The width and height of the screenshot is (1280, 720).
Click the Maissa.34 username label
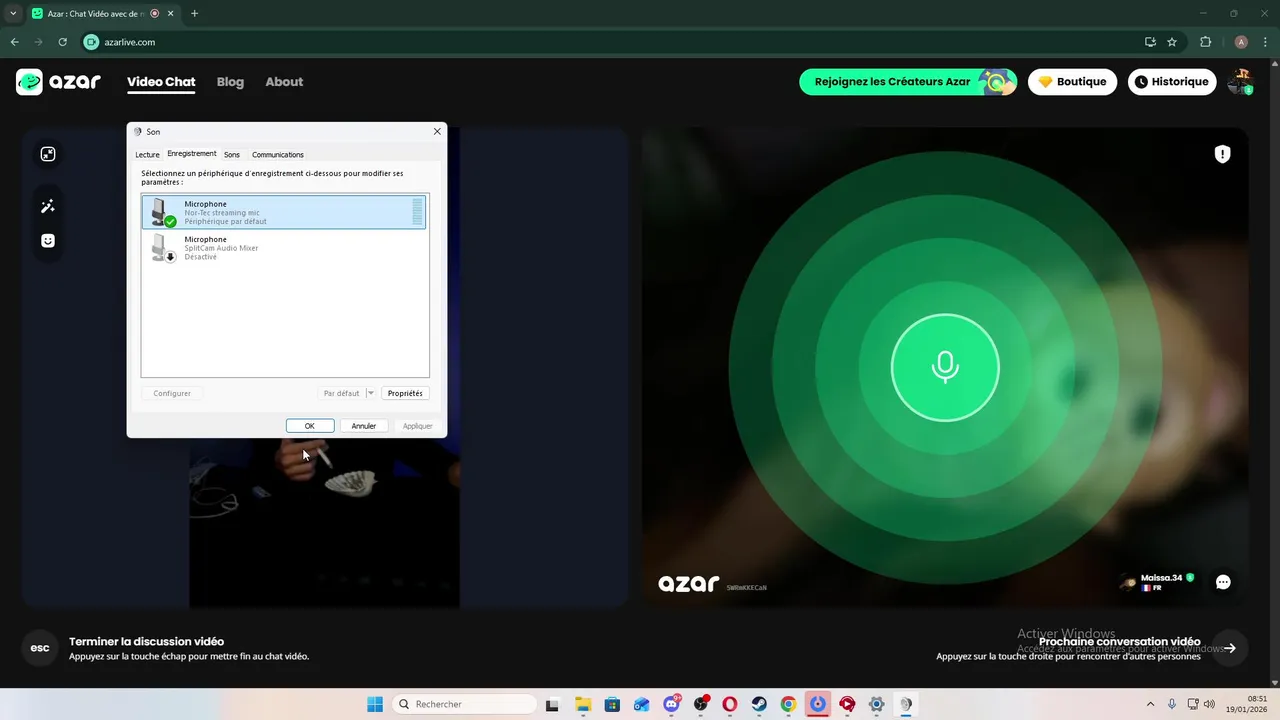pos(1162,578)
